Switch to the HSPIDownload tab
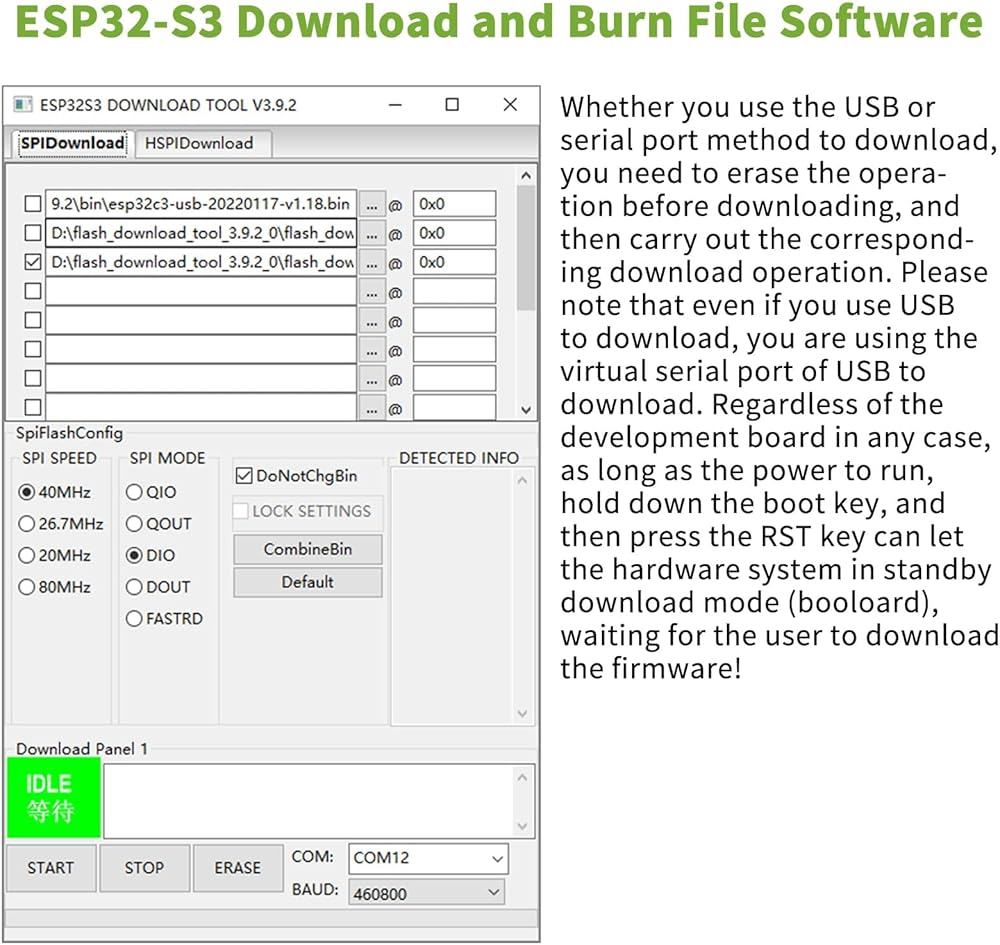 click(200, 143)
